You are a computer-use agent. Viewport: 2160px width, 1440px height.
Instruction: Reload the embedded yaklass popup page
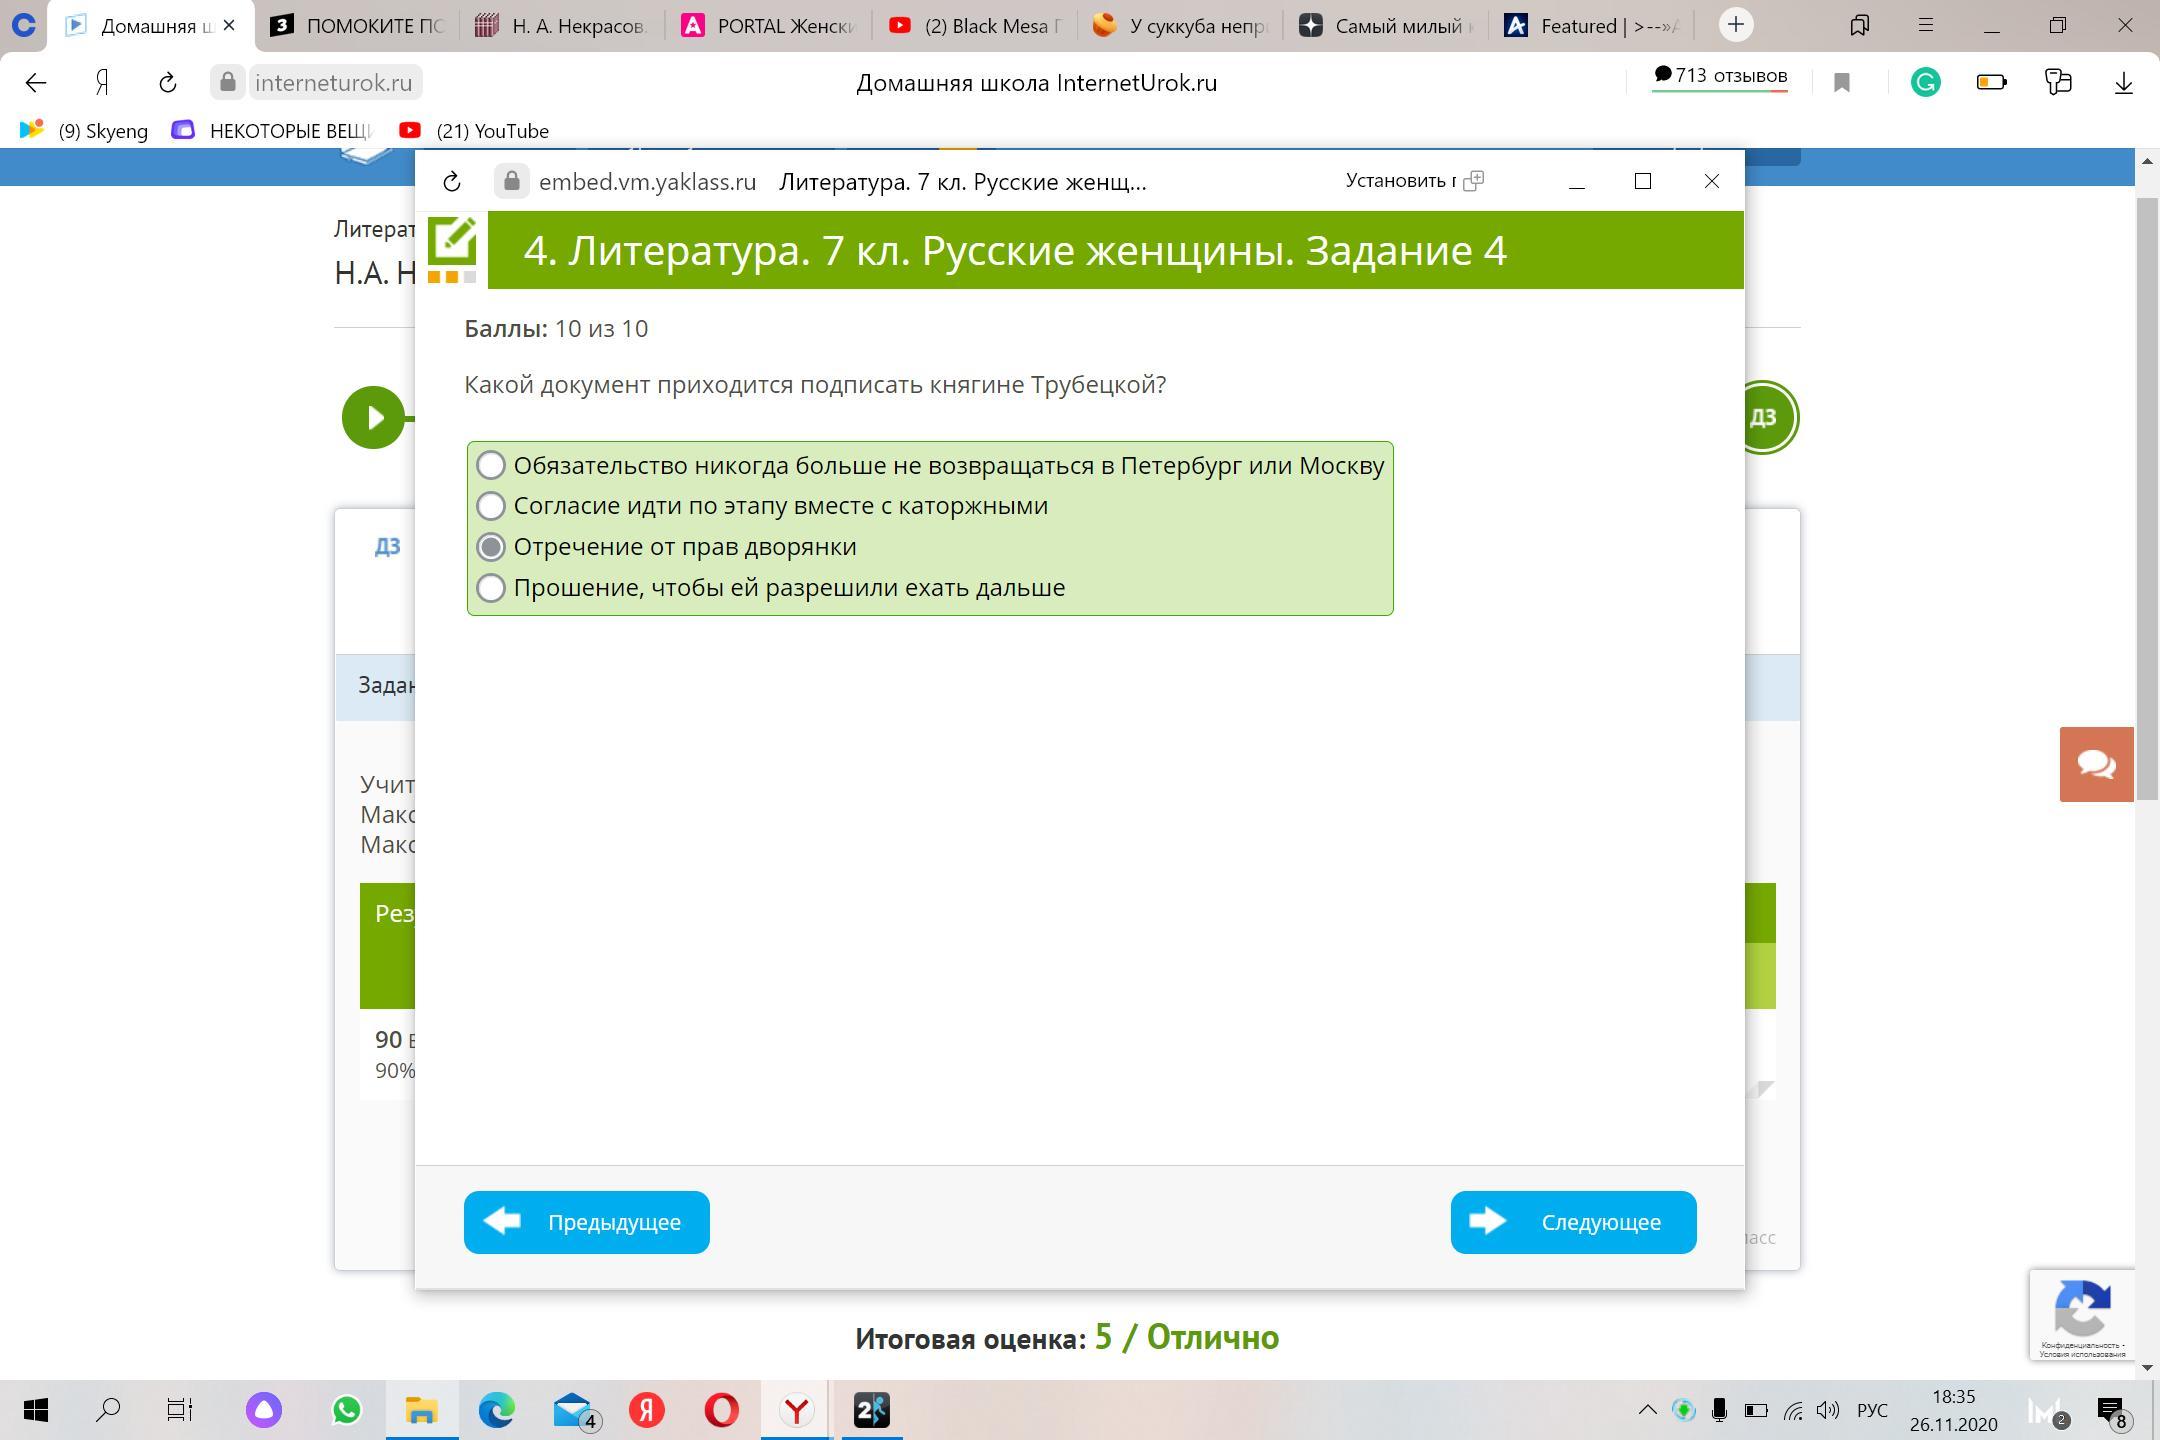(x=451, y=182)
